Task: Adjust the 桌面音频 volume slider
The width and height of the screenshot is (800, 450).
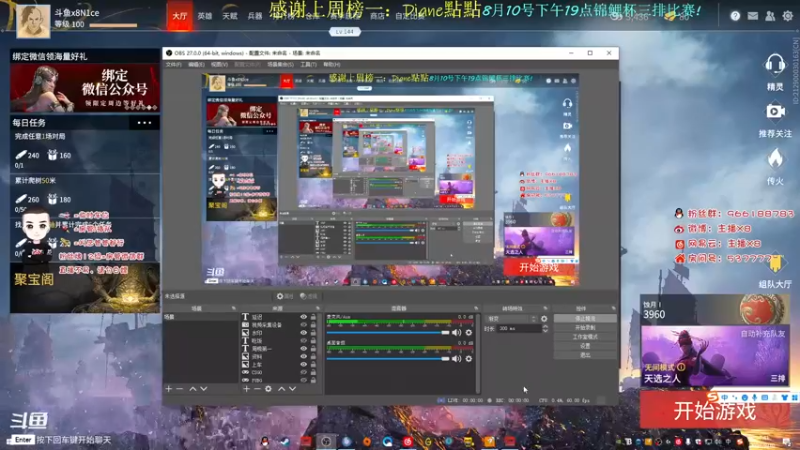Action: tap(388, 359)
